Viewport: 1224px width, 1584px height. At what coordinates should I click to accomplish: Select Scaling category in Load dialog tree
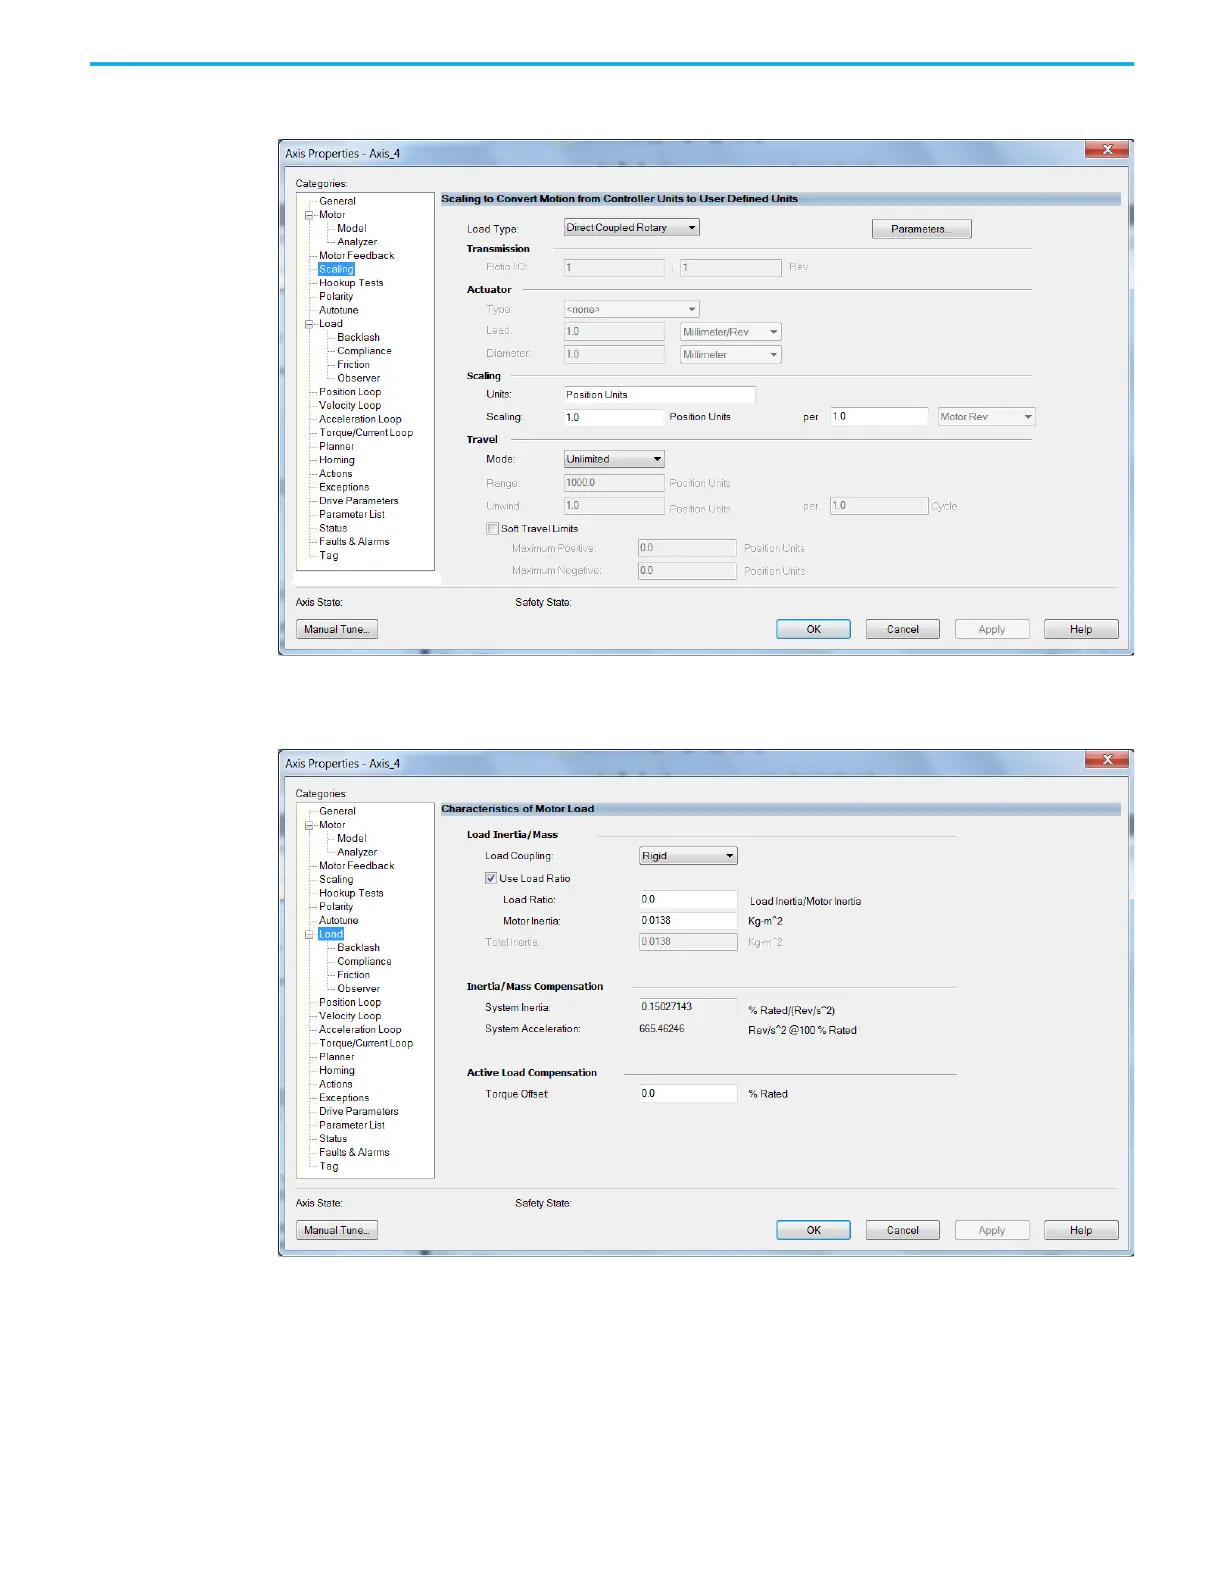click(336, 880)
